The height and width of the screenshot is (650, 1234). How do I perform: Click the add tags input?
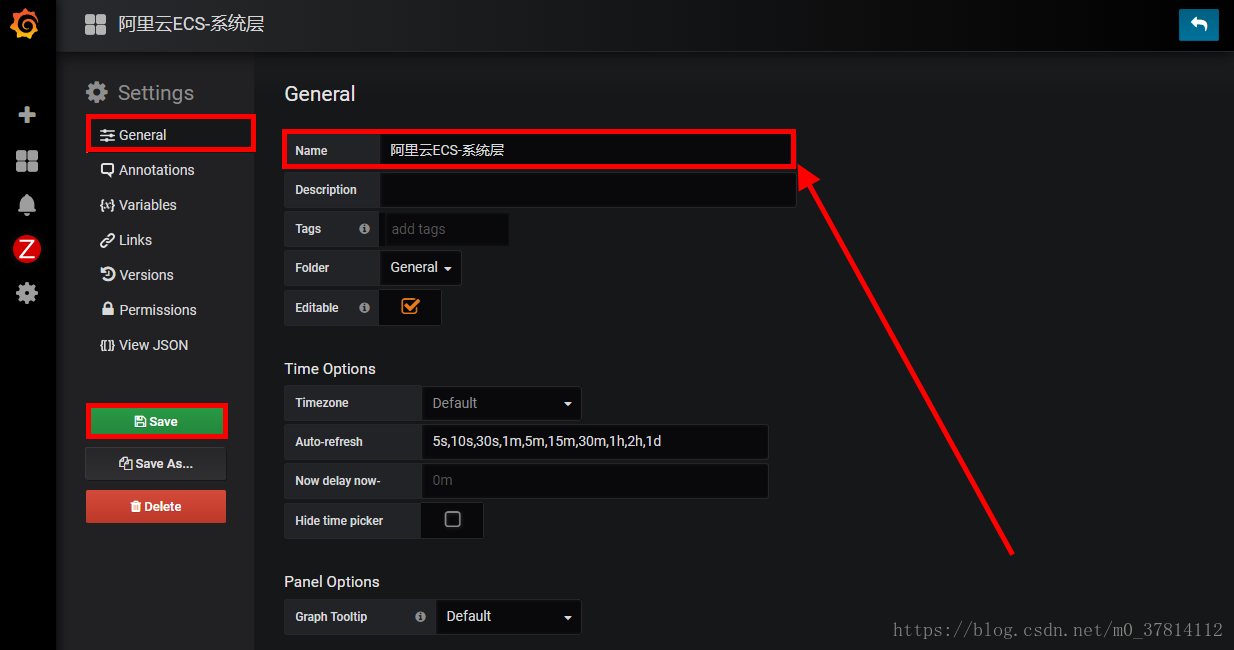click(446, 229)
